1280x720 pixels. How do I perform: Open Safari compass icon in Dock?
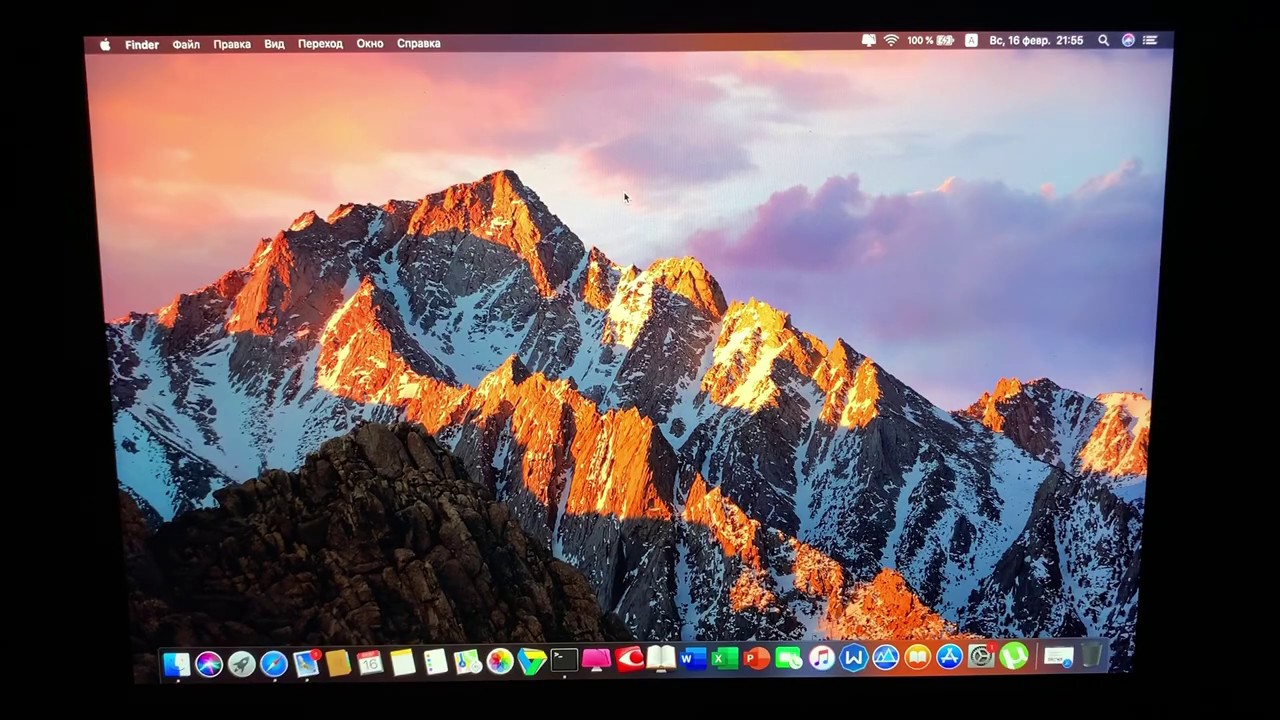point(273,663)
